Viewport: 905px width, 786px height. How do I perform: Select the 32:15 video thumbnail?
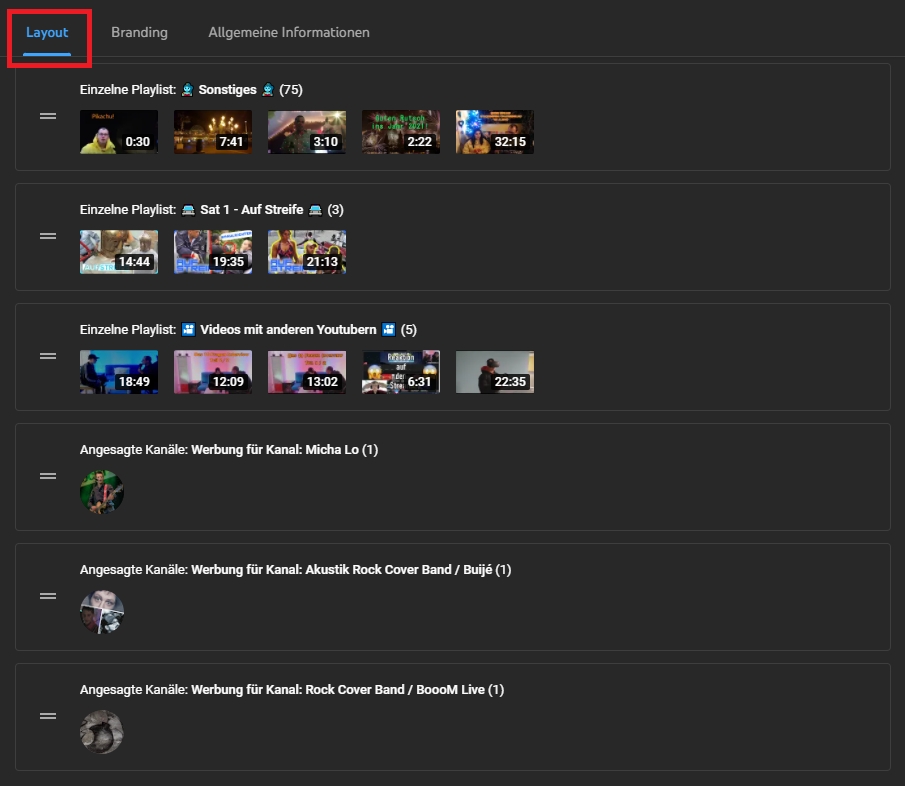click(495, 132)
